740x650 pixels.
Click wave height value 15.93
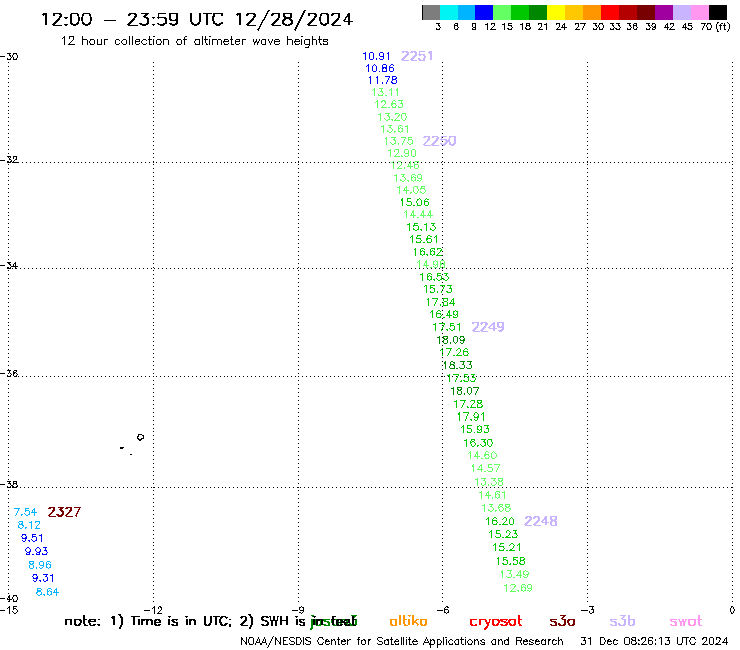pos(475,430)
